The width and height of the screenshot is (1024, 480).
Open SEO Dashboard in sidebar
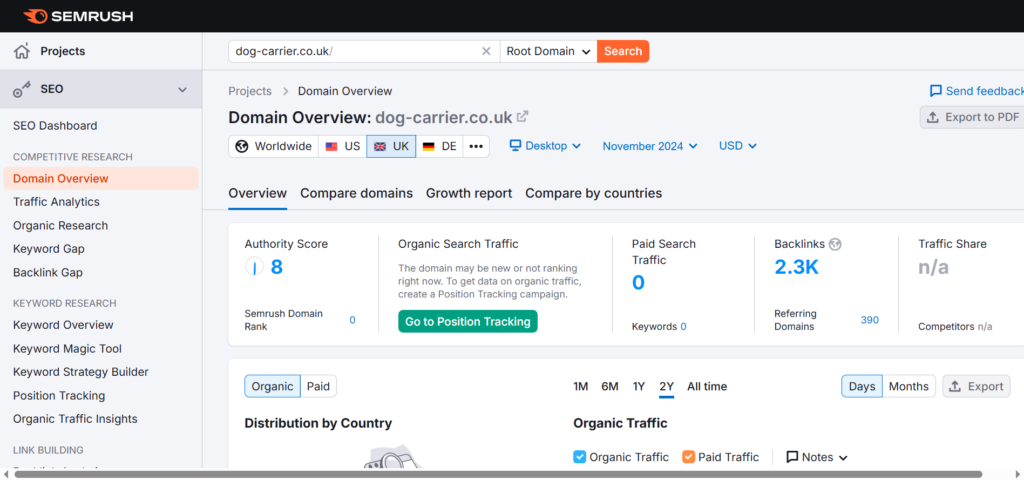(55, 125)
